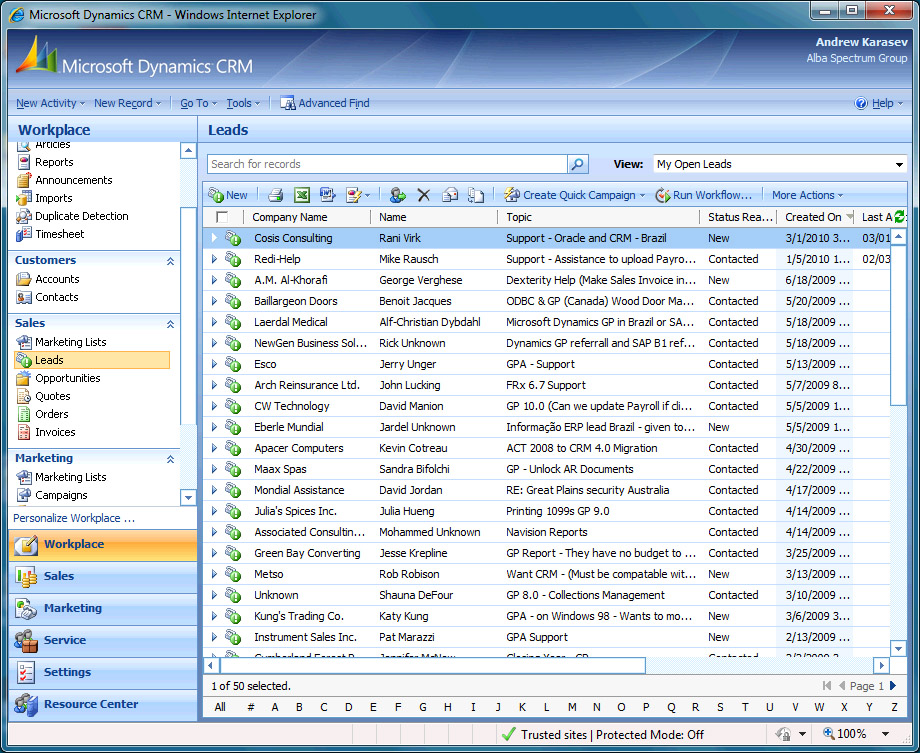Export leads to Excel
Image resolution: width=920 pixels, height=753 pixels.
(302, 195)
